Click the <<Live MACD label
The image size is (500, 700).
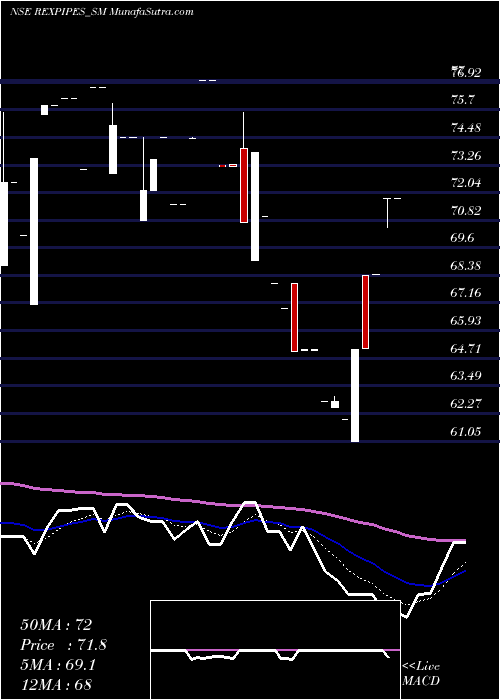pos(421,673)
